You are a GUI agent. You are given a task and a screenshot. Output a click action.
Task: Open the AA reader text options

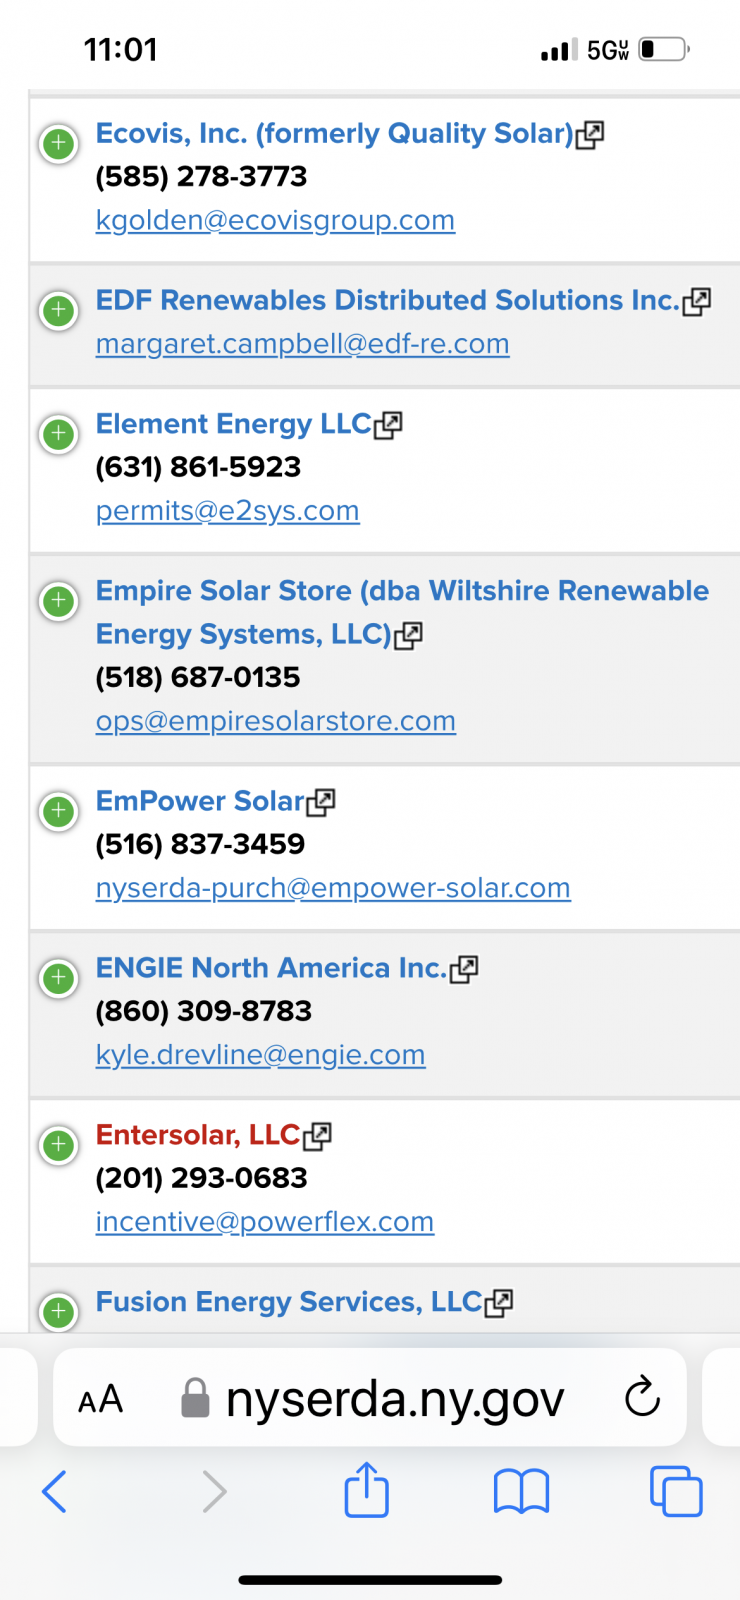101,1398
